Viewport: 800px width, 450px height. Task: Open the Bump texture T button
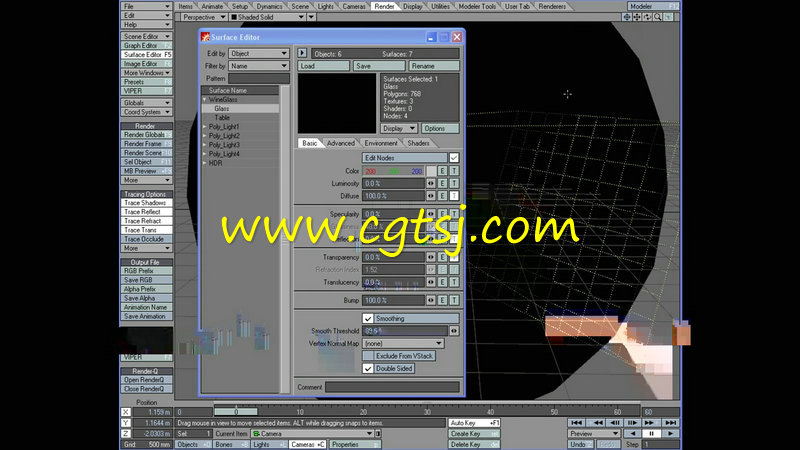point(454,301)
